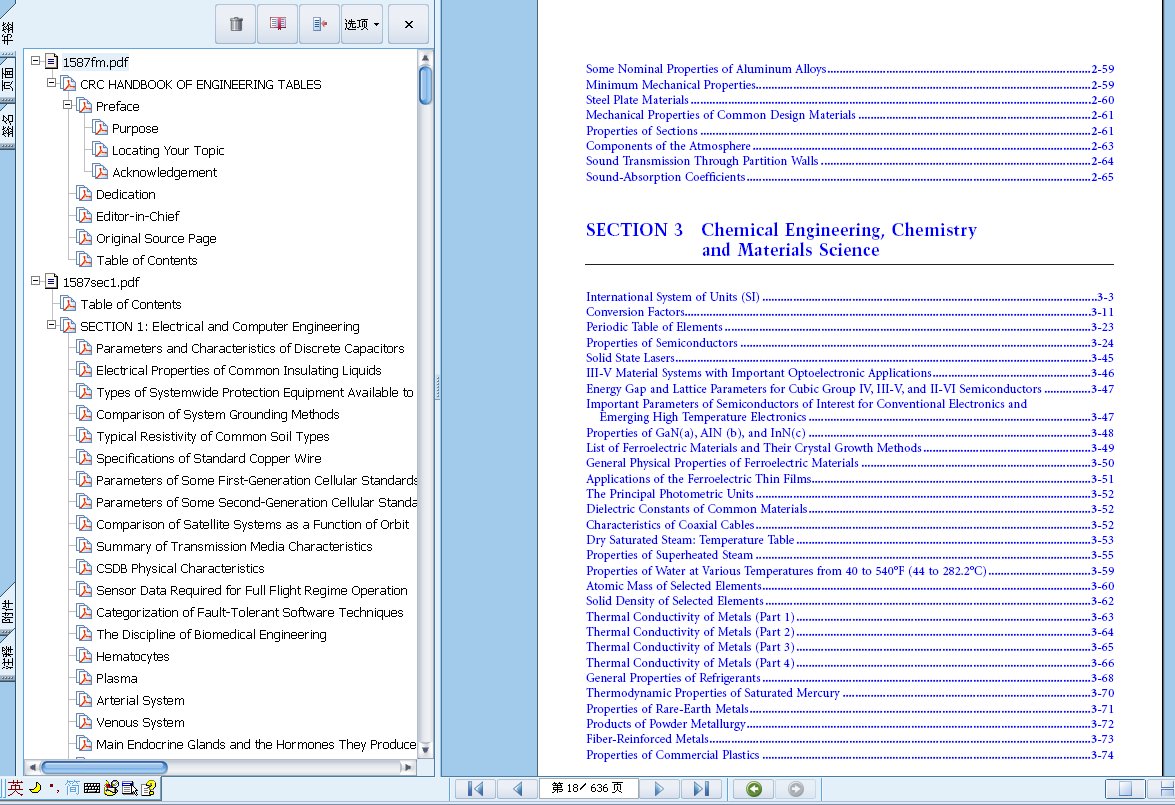Click the expand current bookmark icon

coord(320,24)
